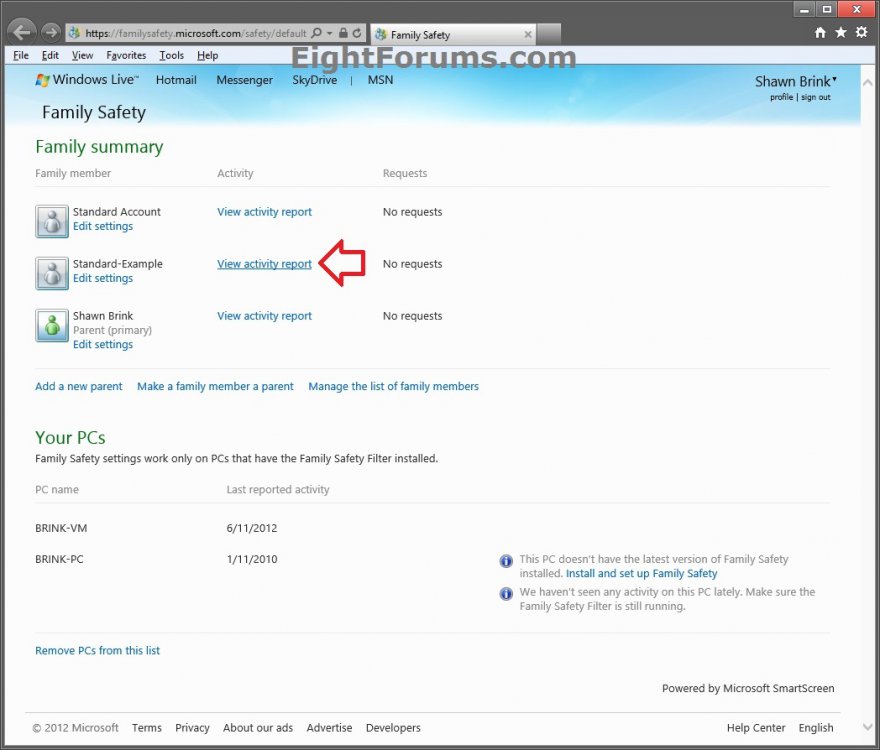880x750 pixels.
Task: Click the browser Forward arrow button
Action: [51, 33]
